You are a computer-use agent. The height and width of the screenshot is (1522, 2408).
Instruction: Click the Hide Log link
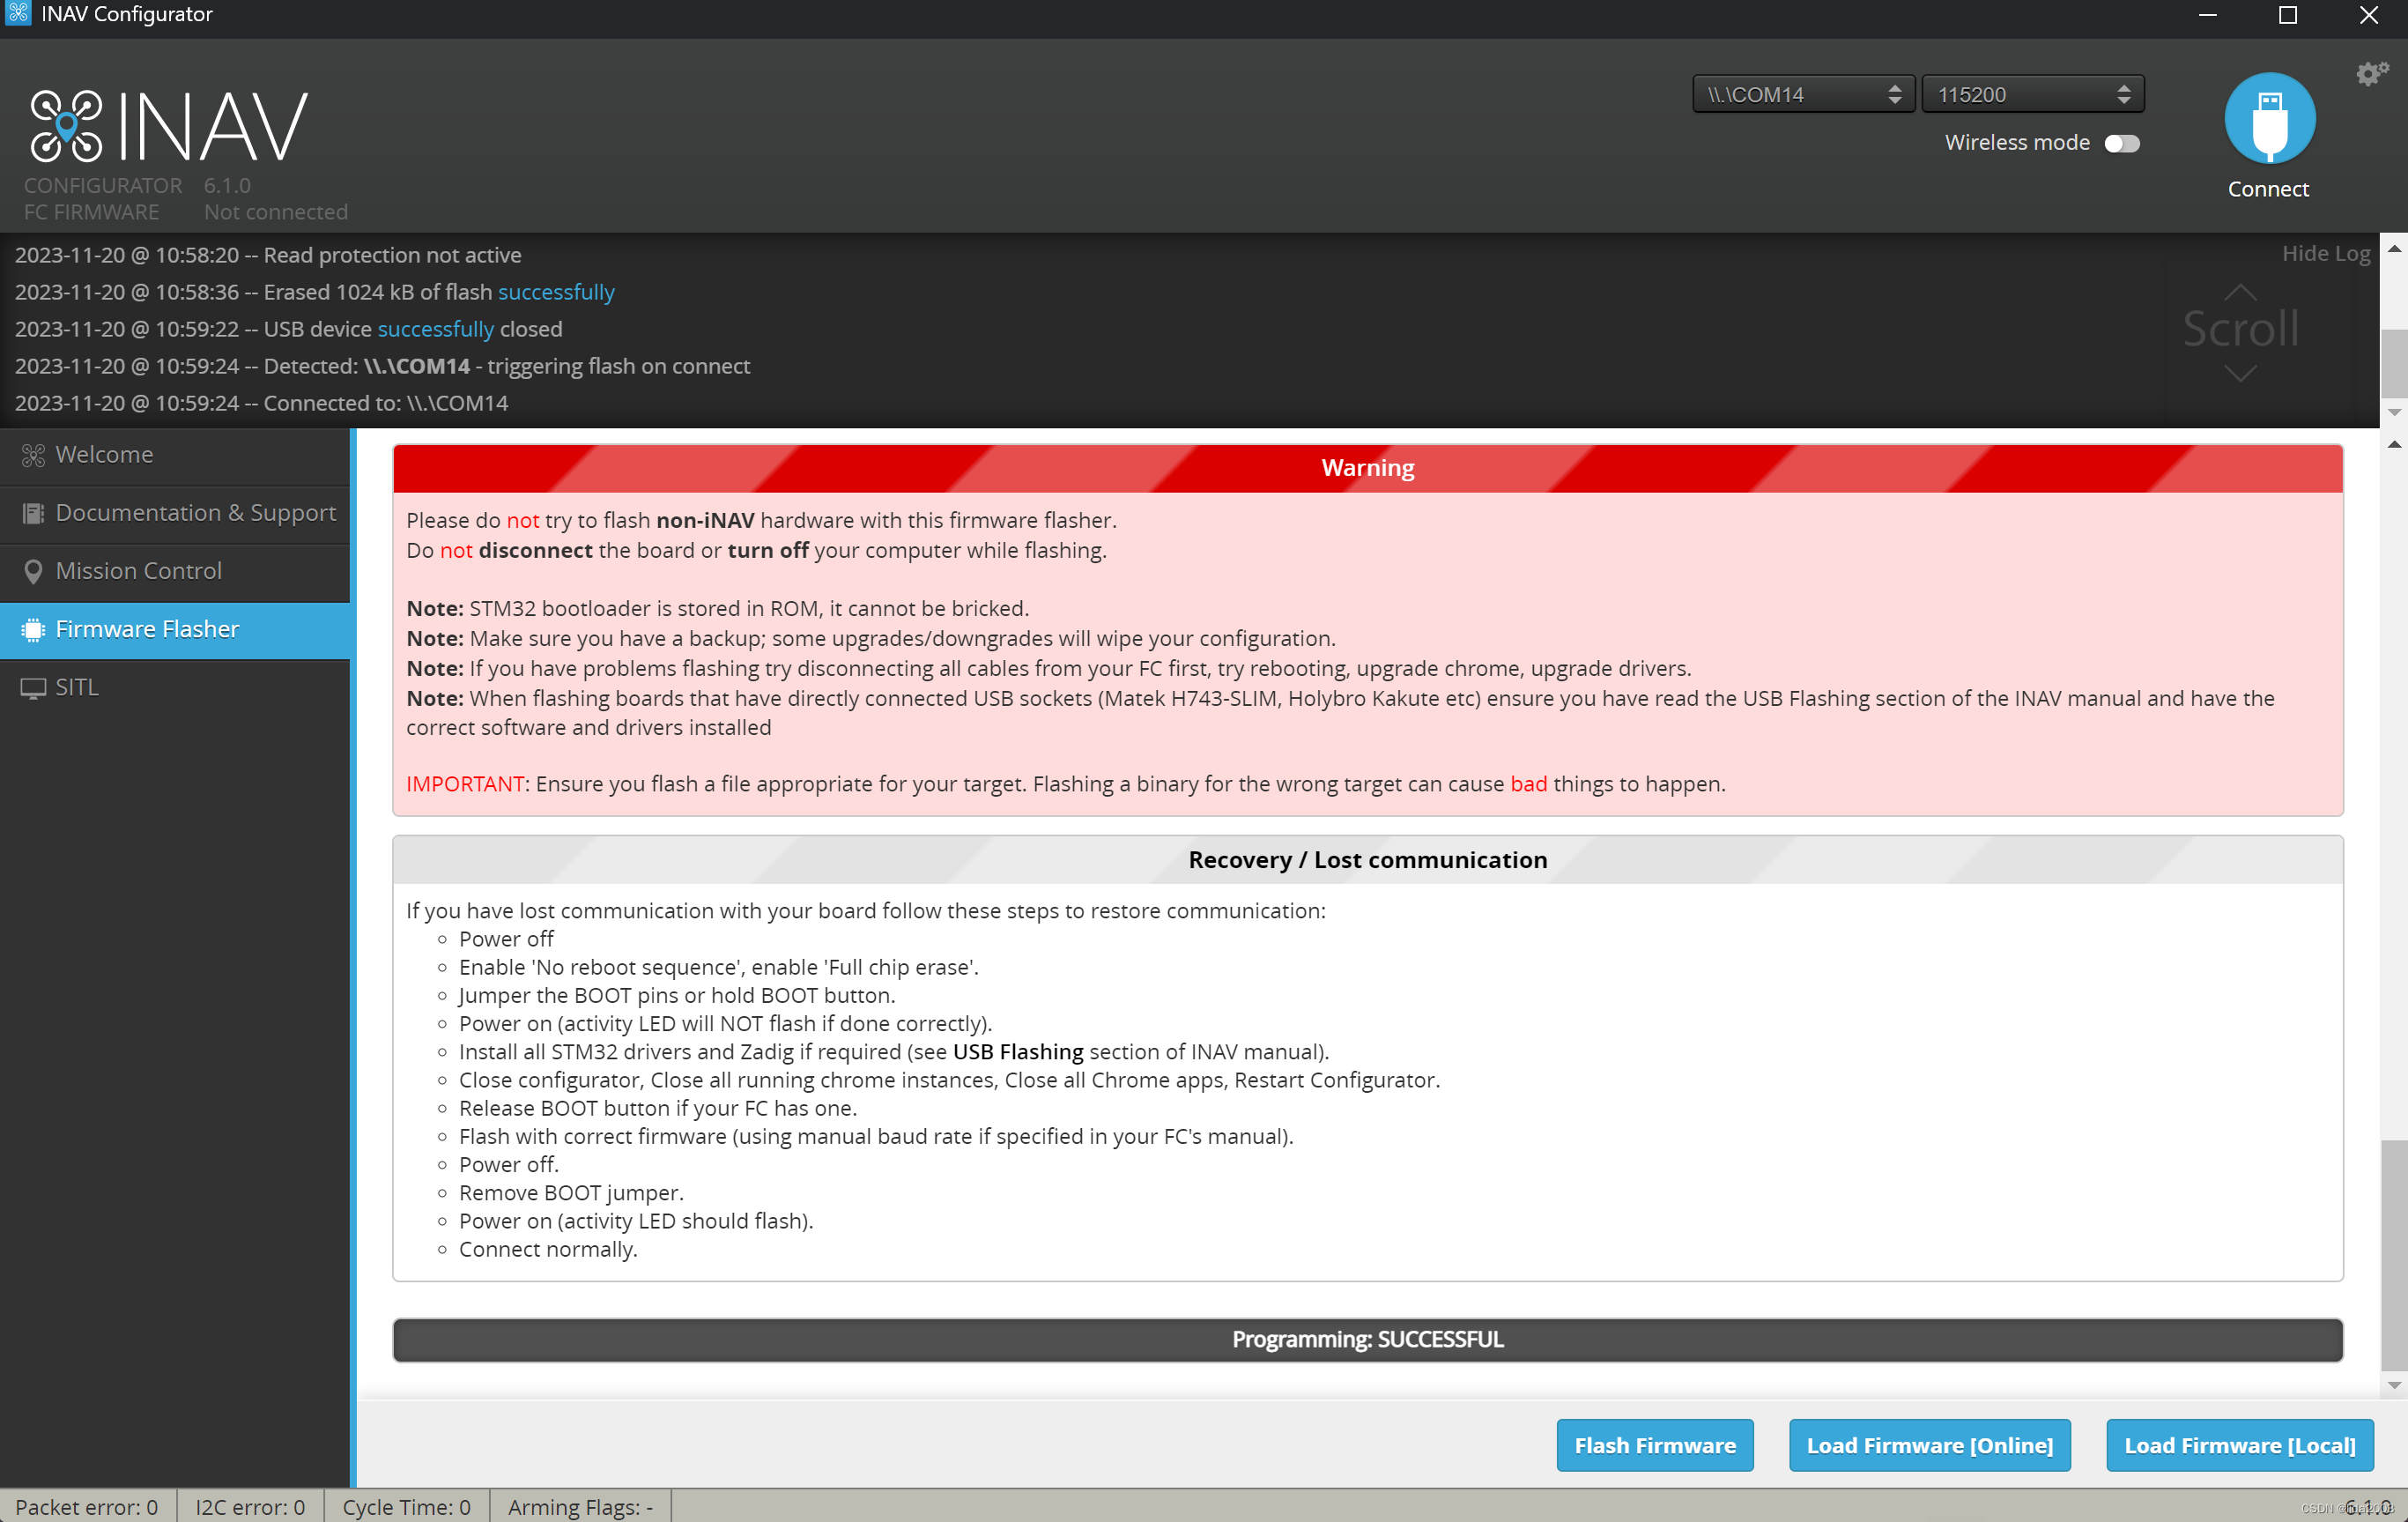coord(2325,254)
